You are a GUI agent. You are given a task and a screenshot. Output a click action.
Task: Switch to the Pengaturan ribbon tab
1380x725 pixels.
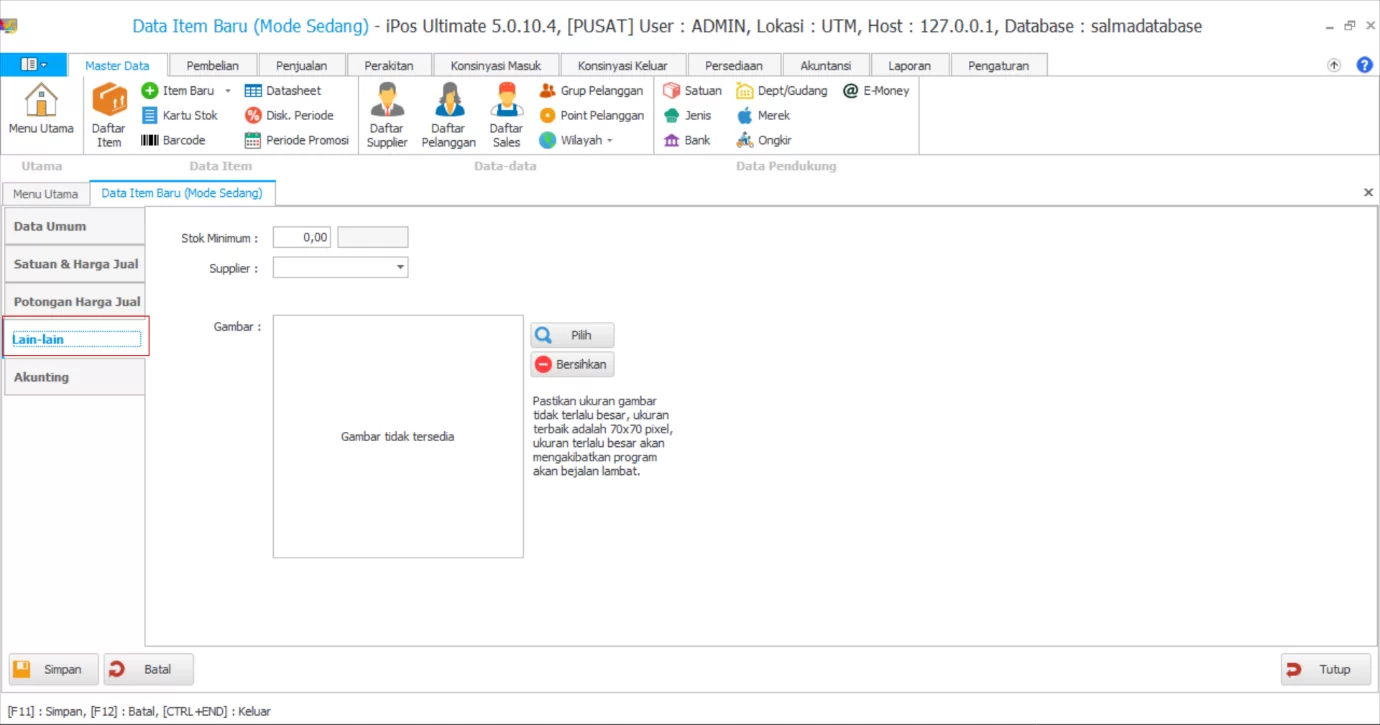click(999, 65)
